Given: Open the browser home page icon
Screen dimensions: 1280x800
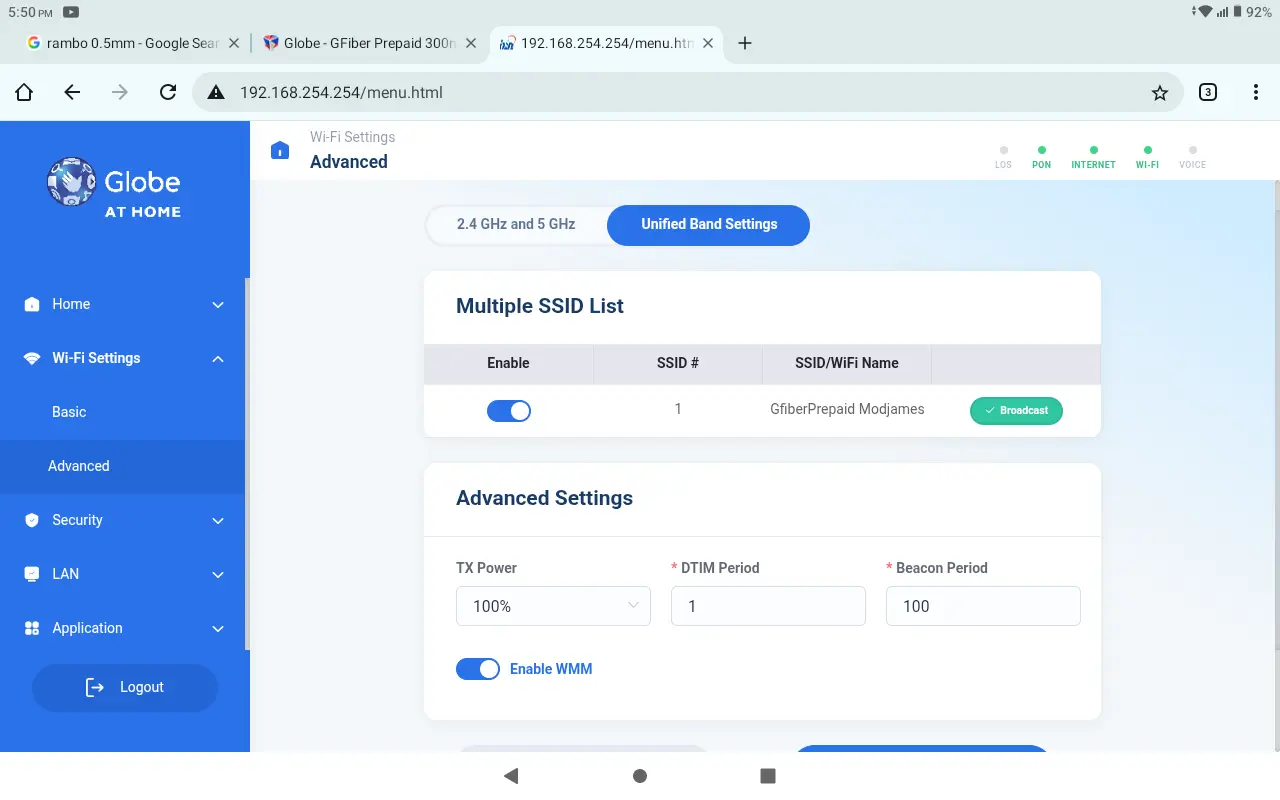Looking at the screenshot, I should (x=24, y=92).
